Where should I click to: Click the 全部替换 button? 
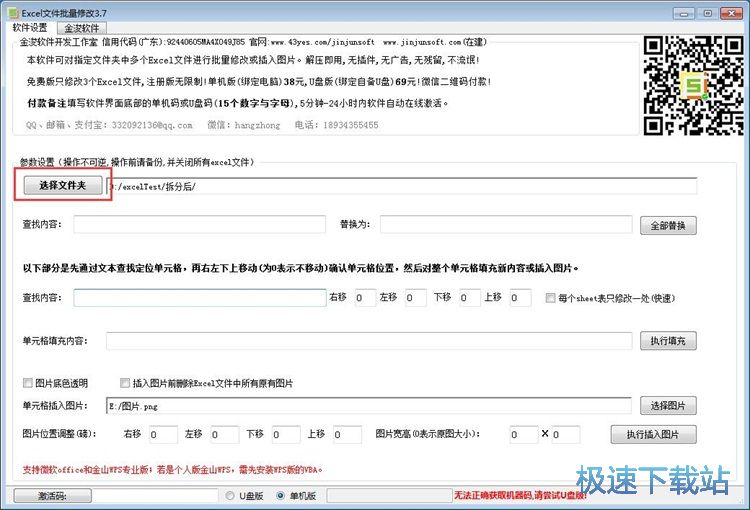point(667,226)
